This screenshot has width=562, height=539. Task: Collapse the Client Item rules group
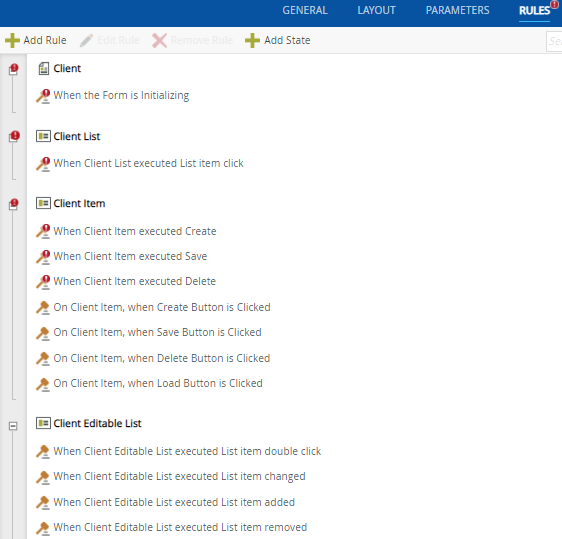13,205
